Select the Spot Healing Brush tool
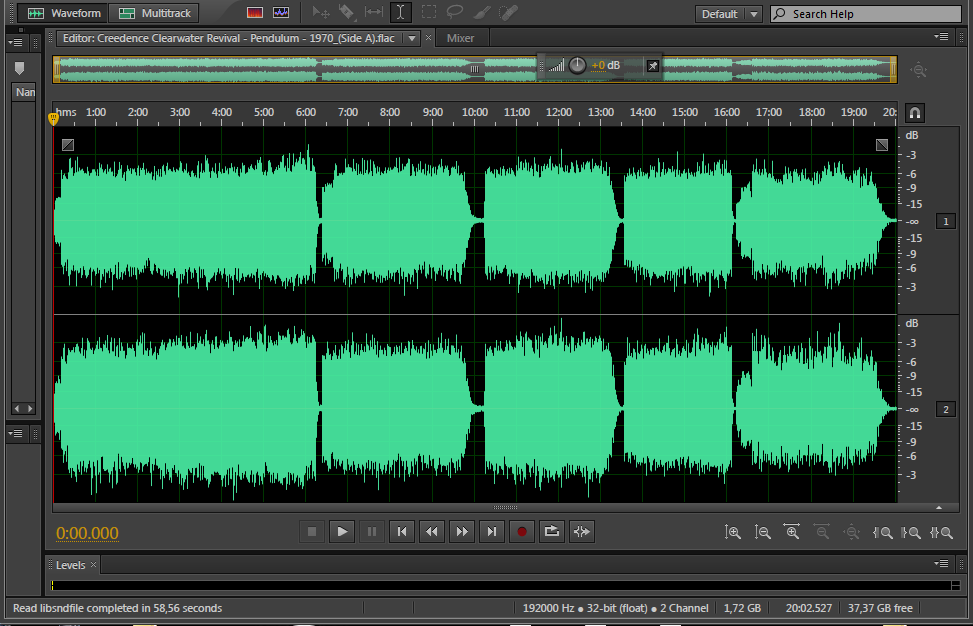Image resolution: width=973 pixels, height=626 pixels. 508,12
